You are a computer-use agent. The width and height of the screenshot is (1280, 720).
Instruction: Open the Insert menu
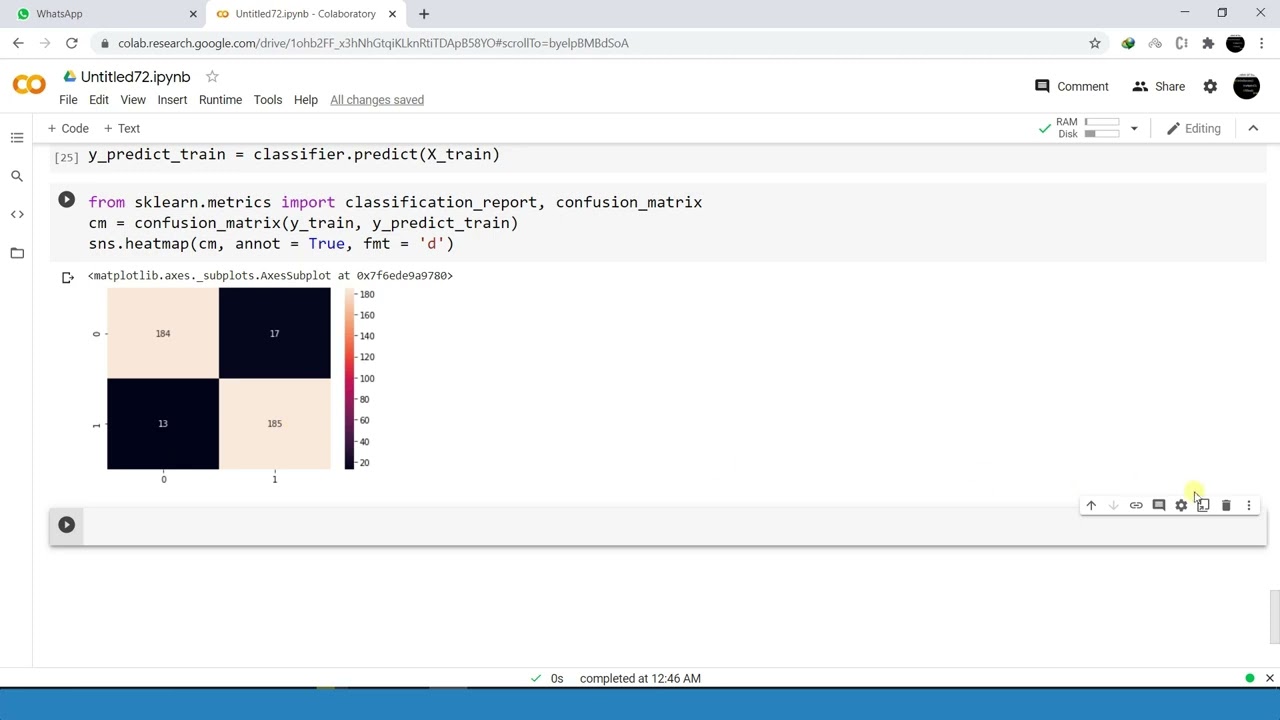(x=172, y=100)
